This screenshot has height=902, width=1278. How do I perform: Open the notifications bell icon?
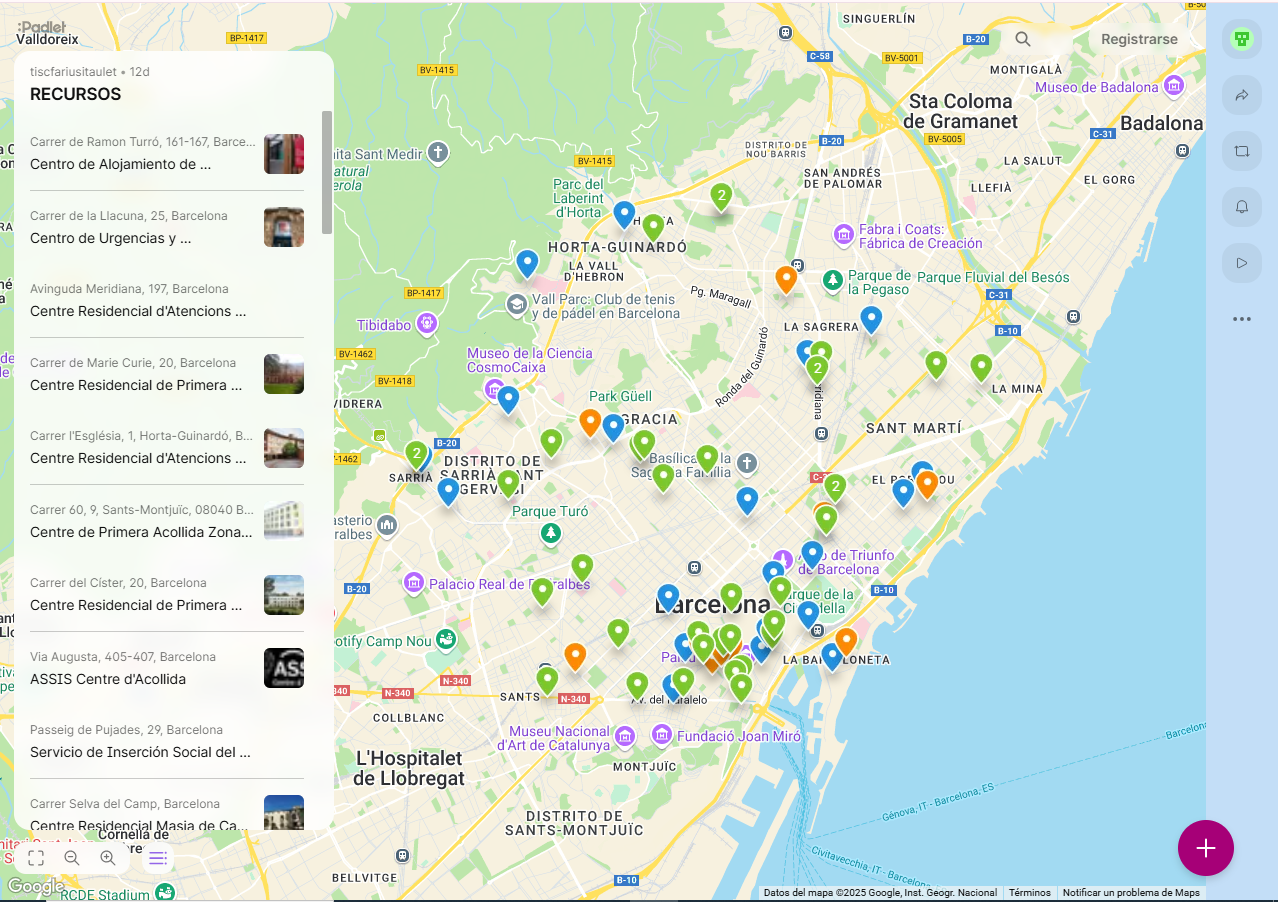tap(1242, 207)
